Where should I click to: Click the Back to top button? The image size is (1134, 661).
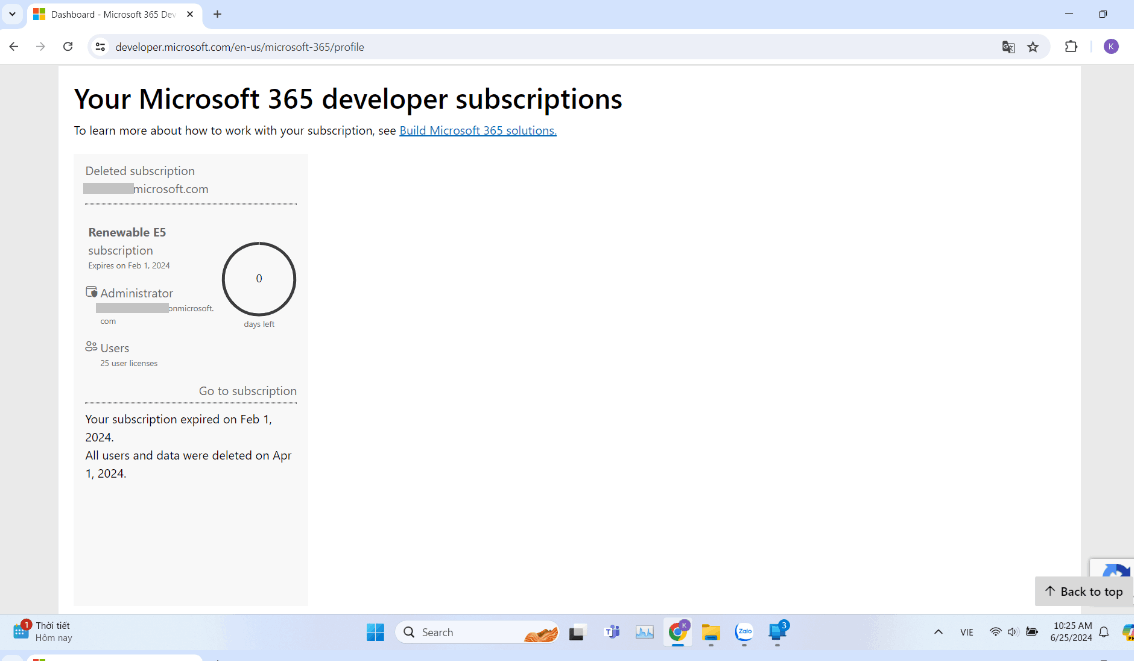(1083, 592)
